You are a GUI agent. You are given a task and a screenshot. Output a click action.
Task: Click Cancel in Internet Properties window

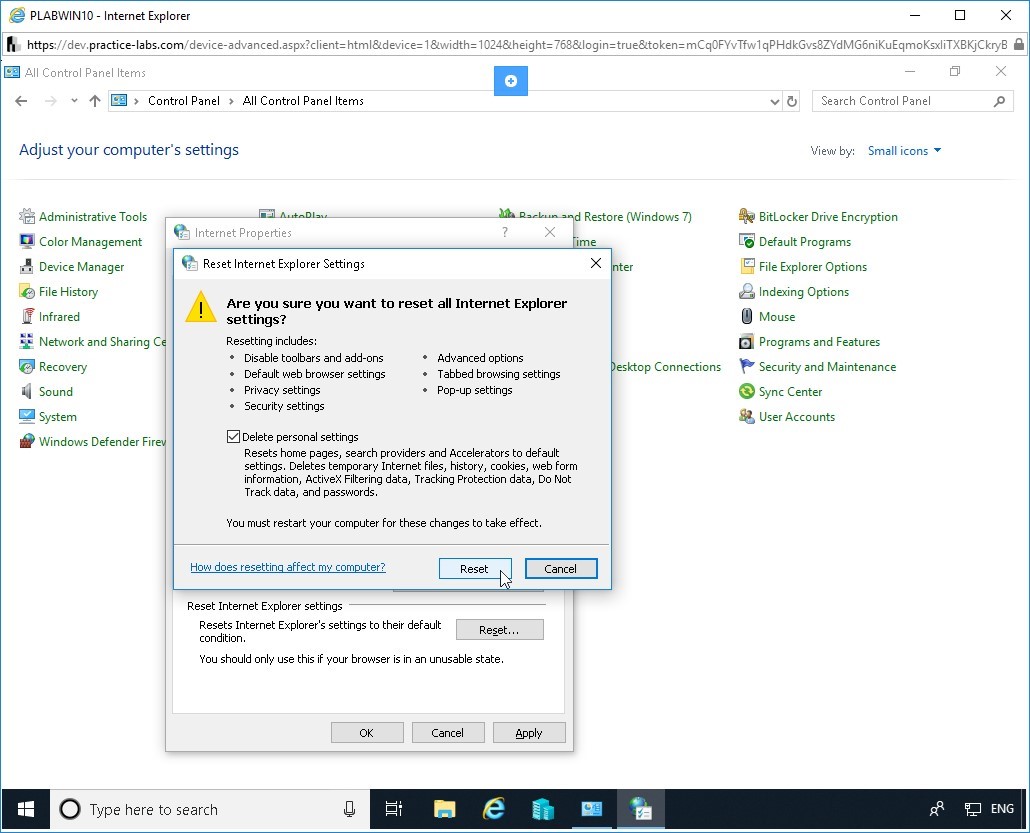[447, 732]
